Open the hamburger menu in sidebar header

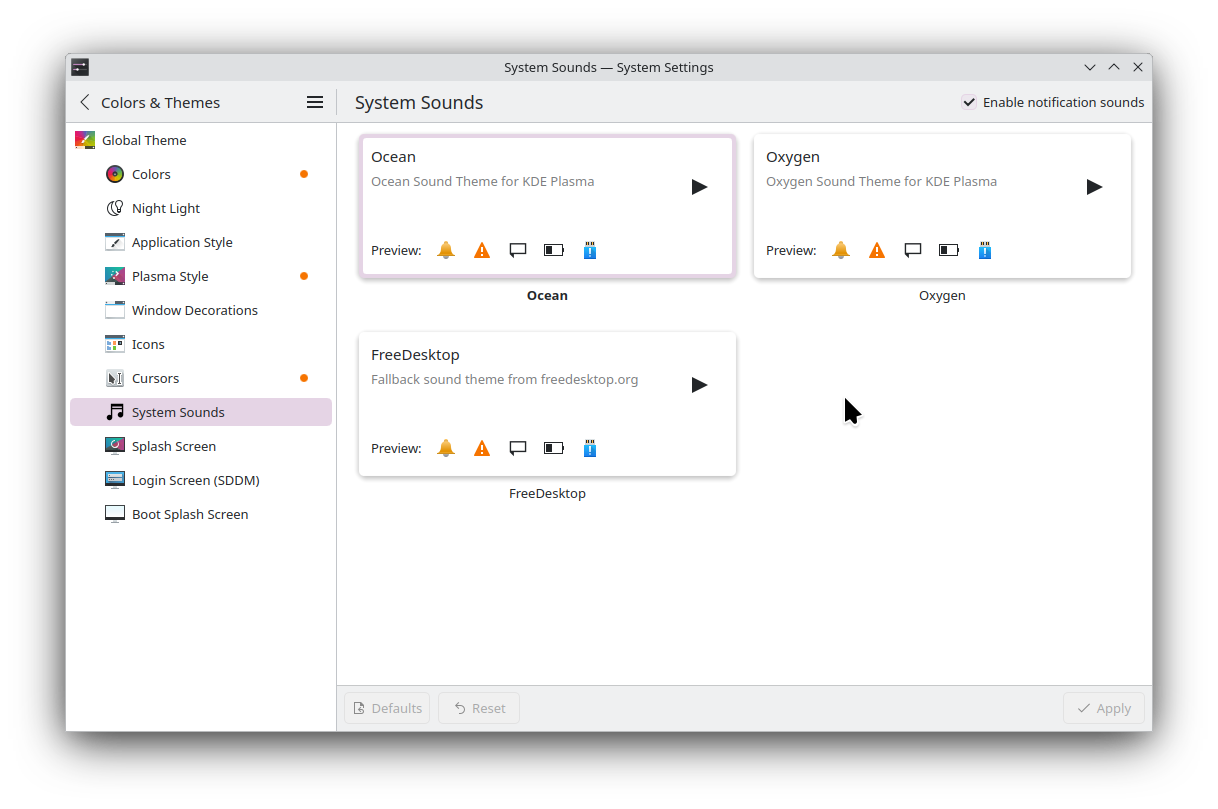[314, 102]
